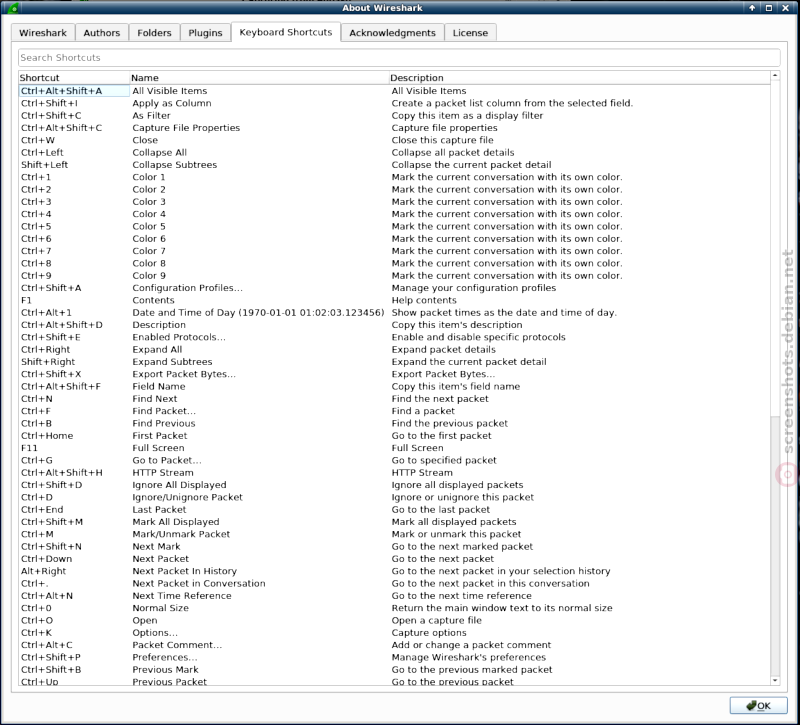Open the Folders tab
Image resolution: width=800 pixels, height=725 pixels.
tap(154, 33)
